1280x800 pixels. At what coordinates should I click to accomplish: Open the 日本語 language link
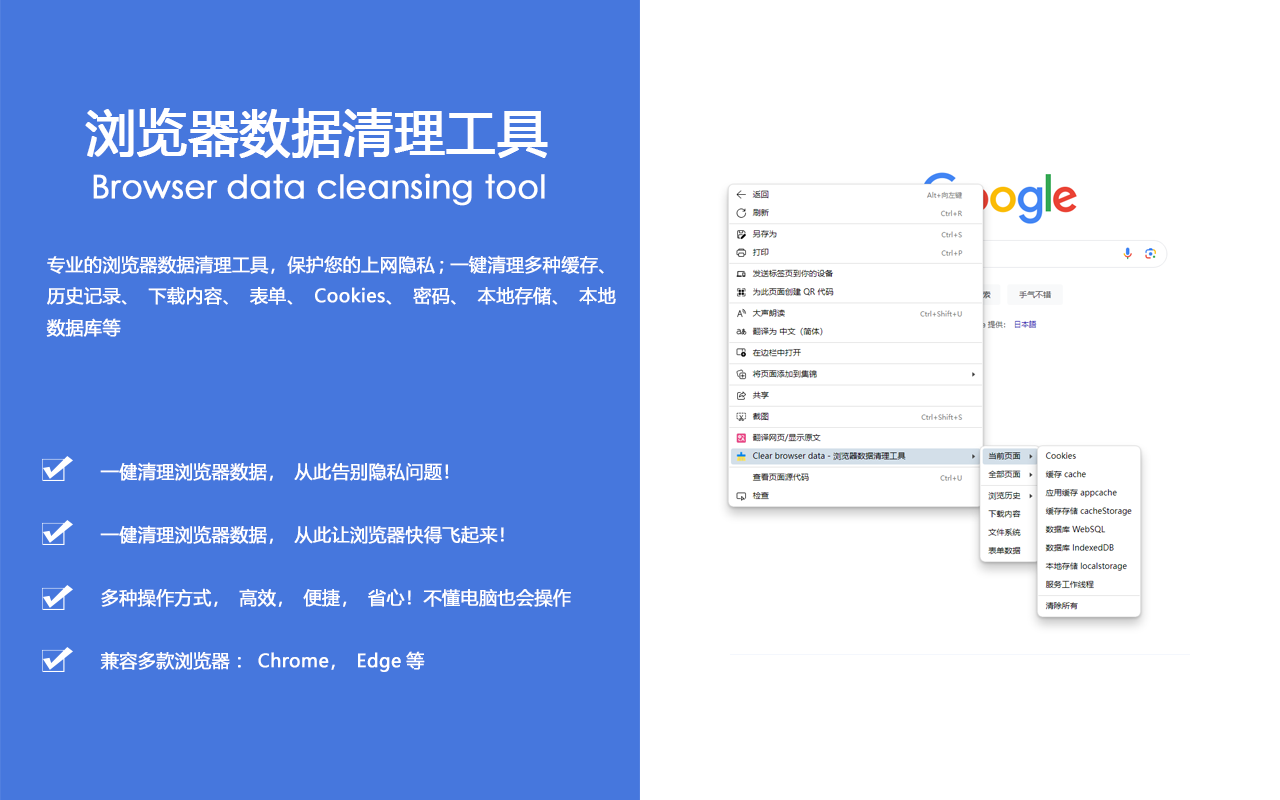[1026, 324]
